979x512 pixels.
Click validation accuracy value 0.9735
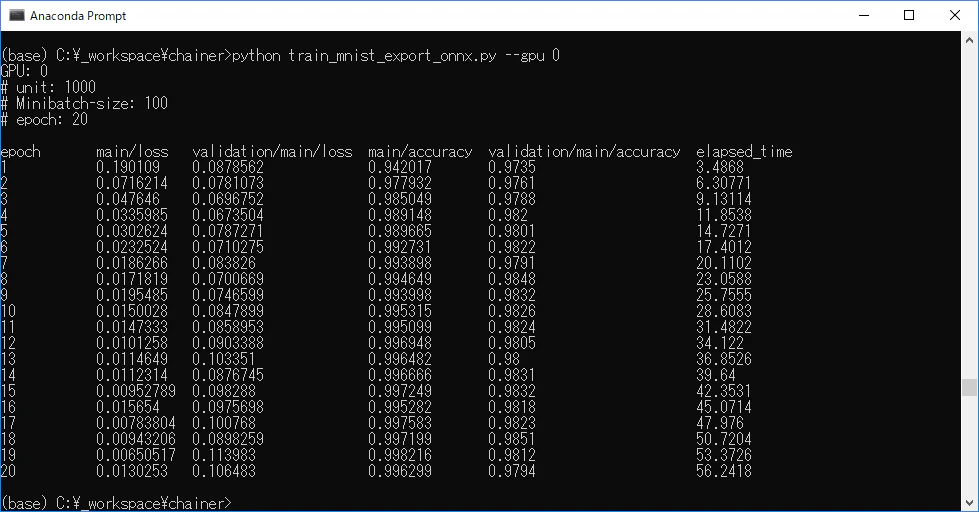(512, 167)
